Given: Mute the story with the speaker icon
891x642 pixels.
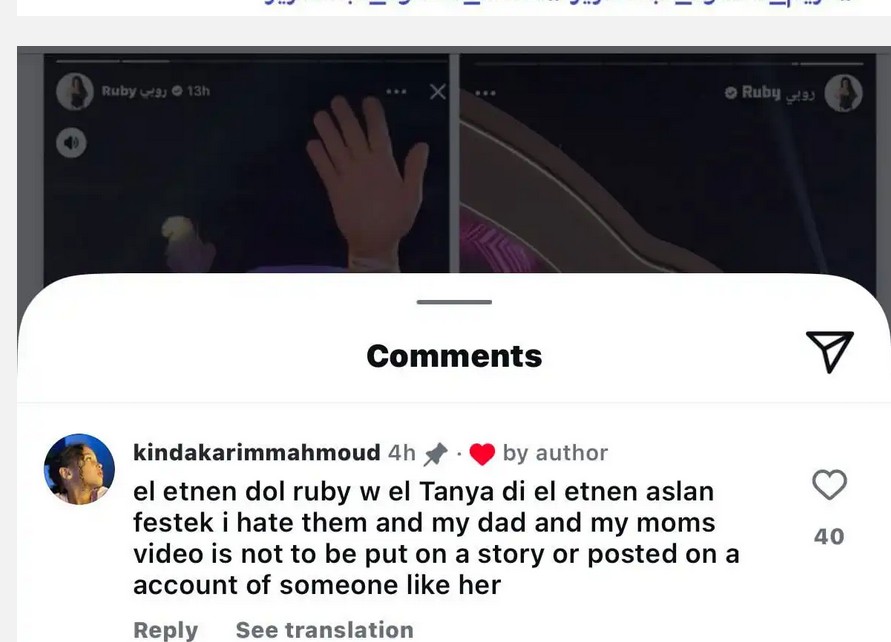Looking at the screenshot, I should pyautogui.click(x=72, y=143).
